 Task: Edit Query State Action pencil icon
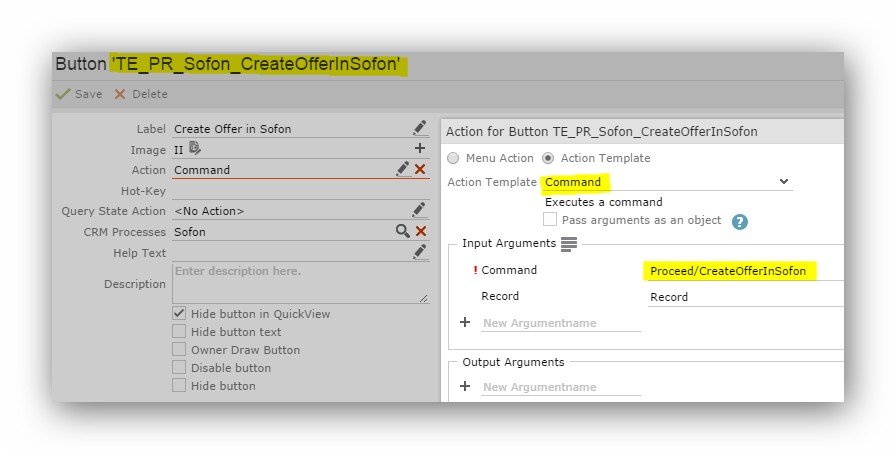point(419,209)
